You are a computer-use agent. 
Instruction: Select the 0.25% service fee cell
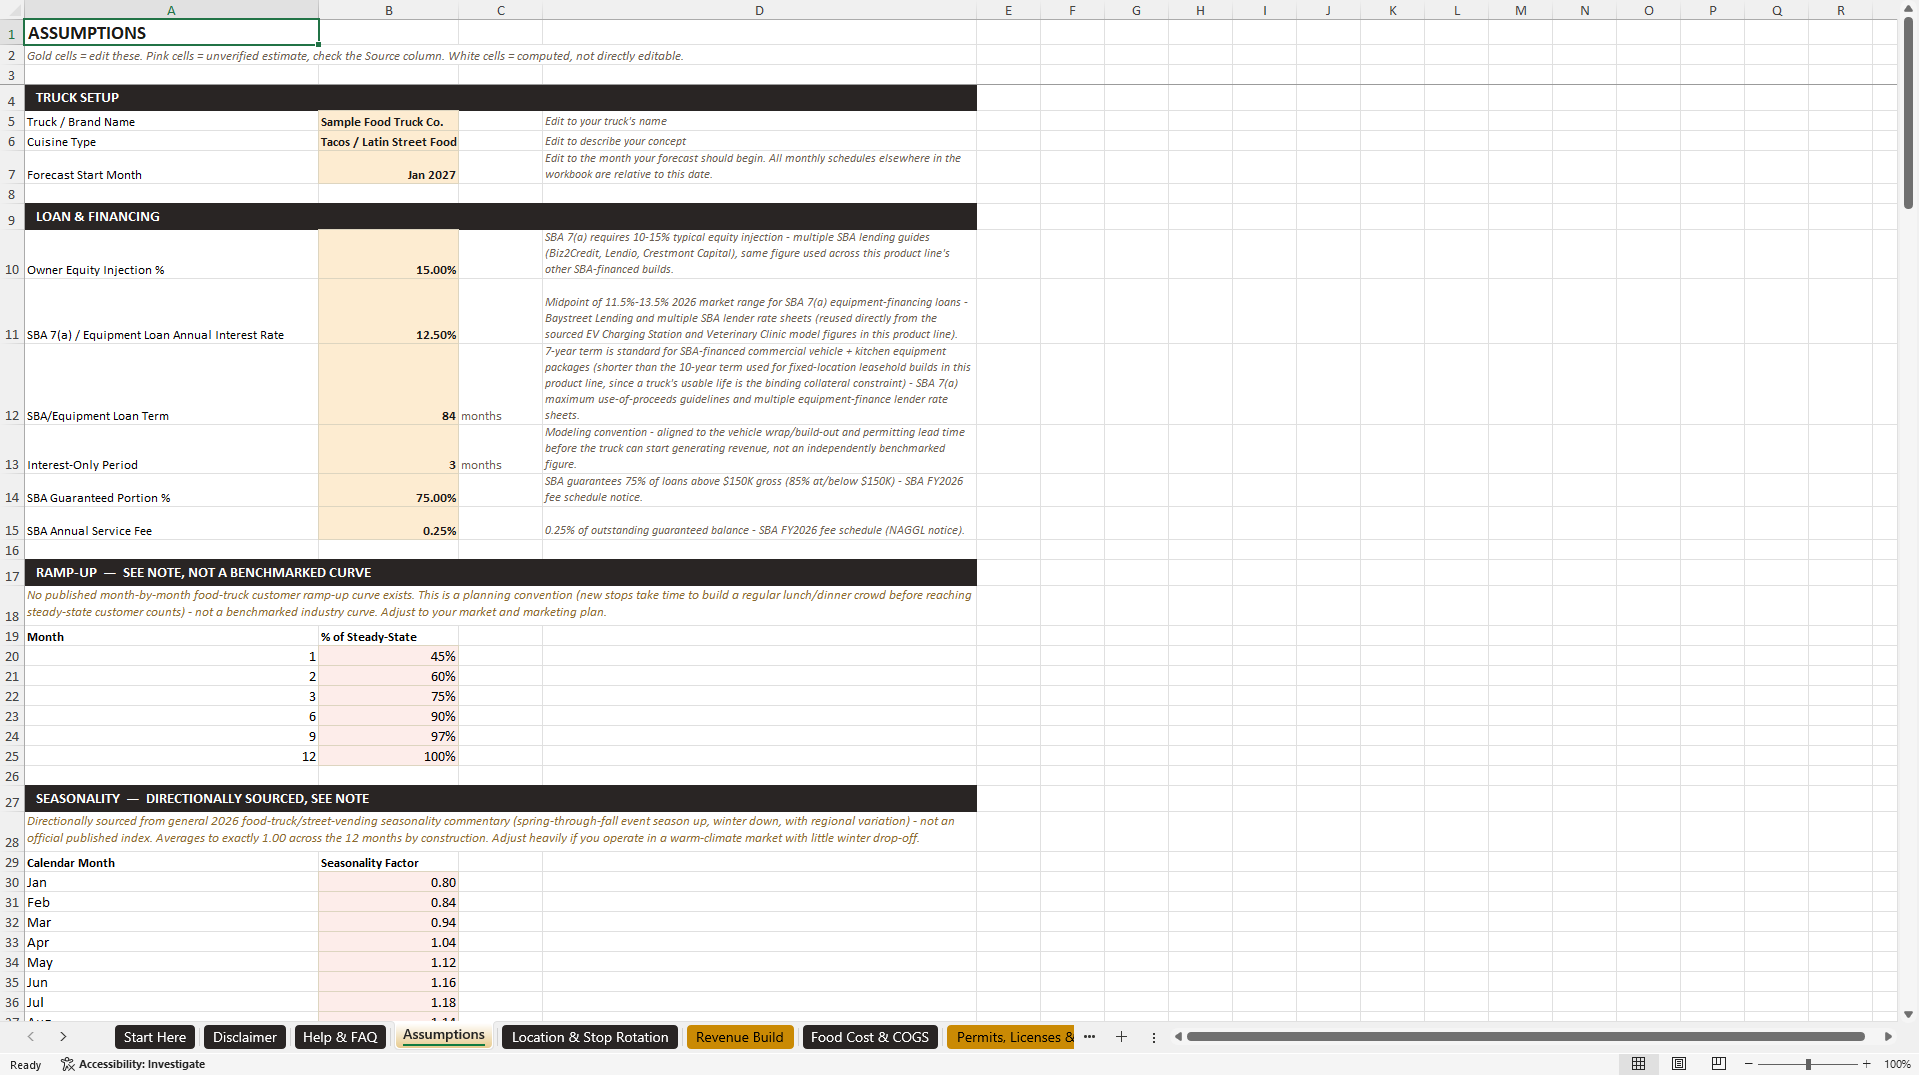tap(388, 523)
